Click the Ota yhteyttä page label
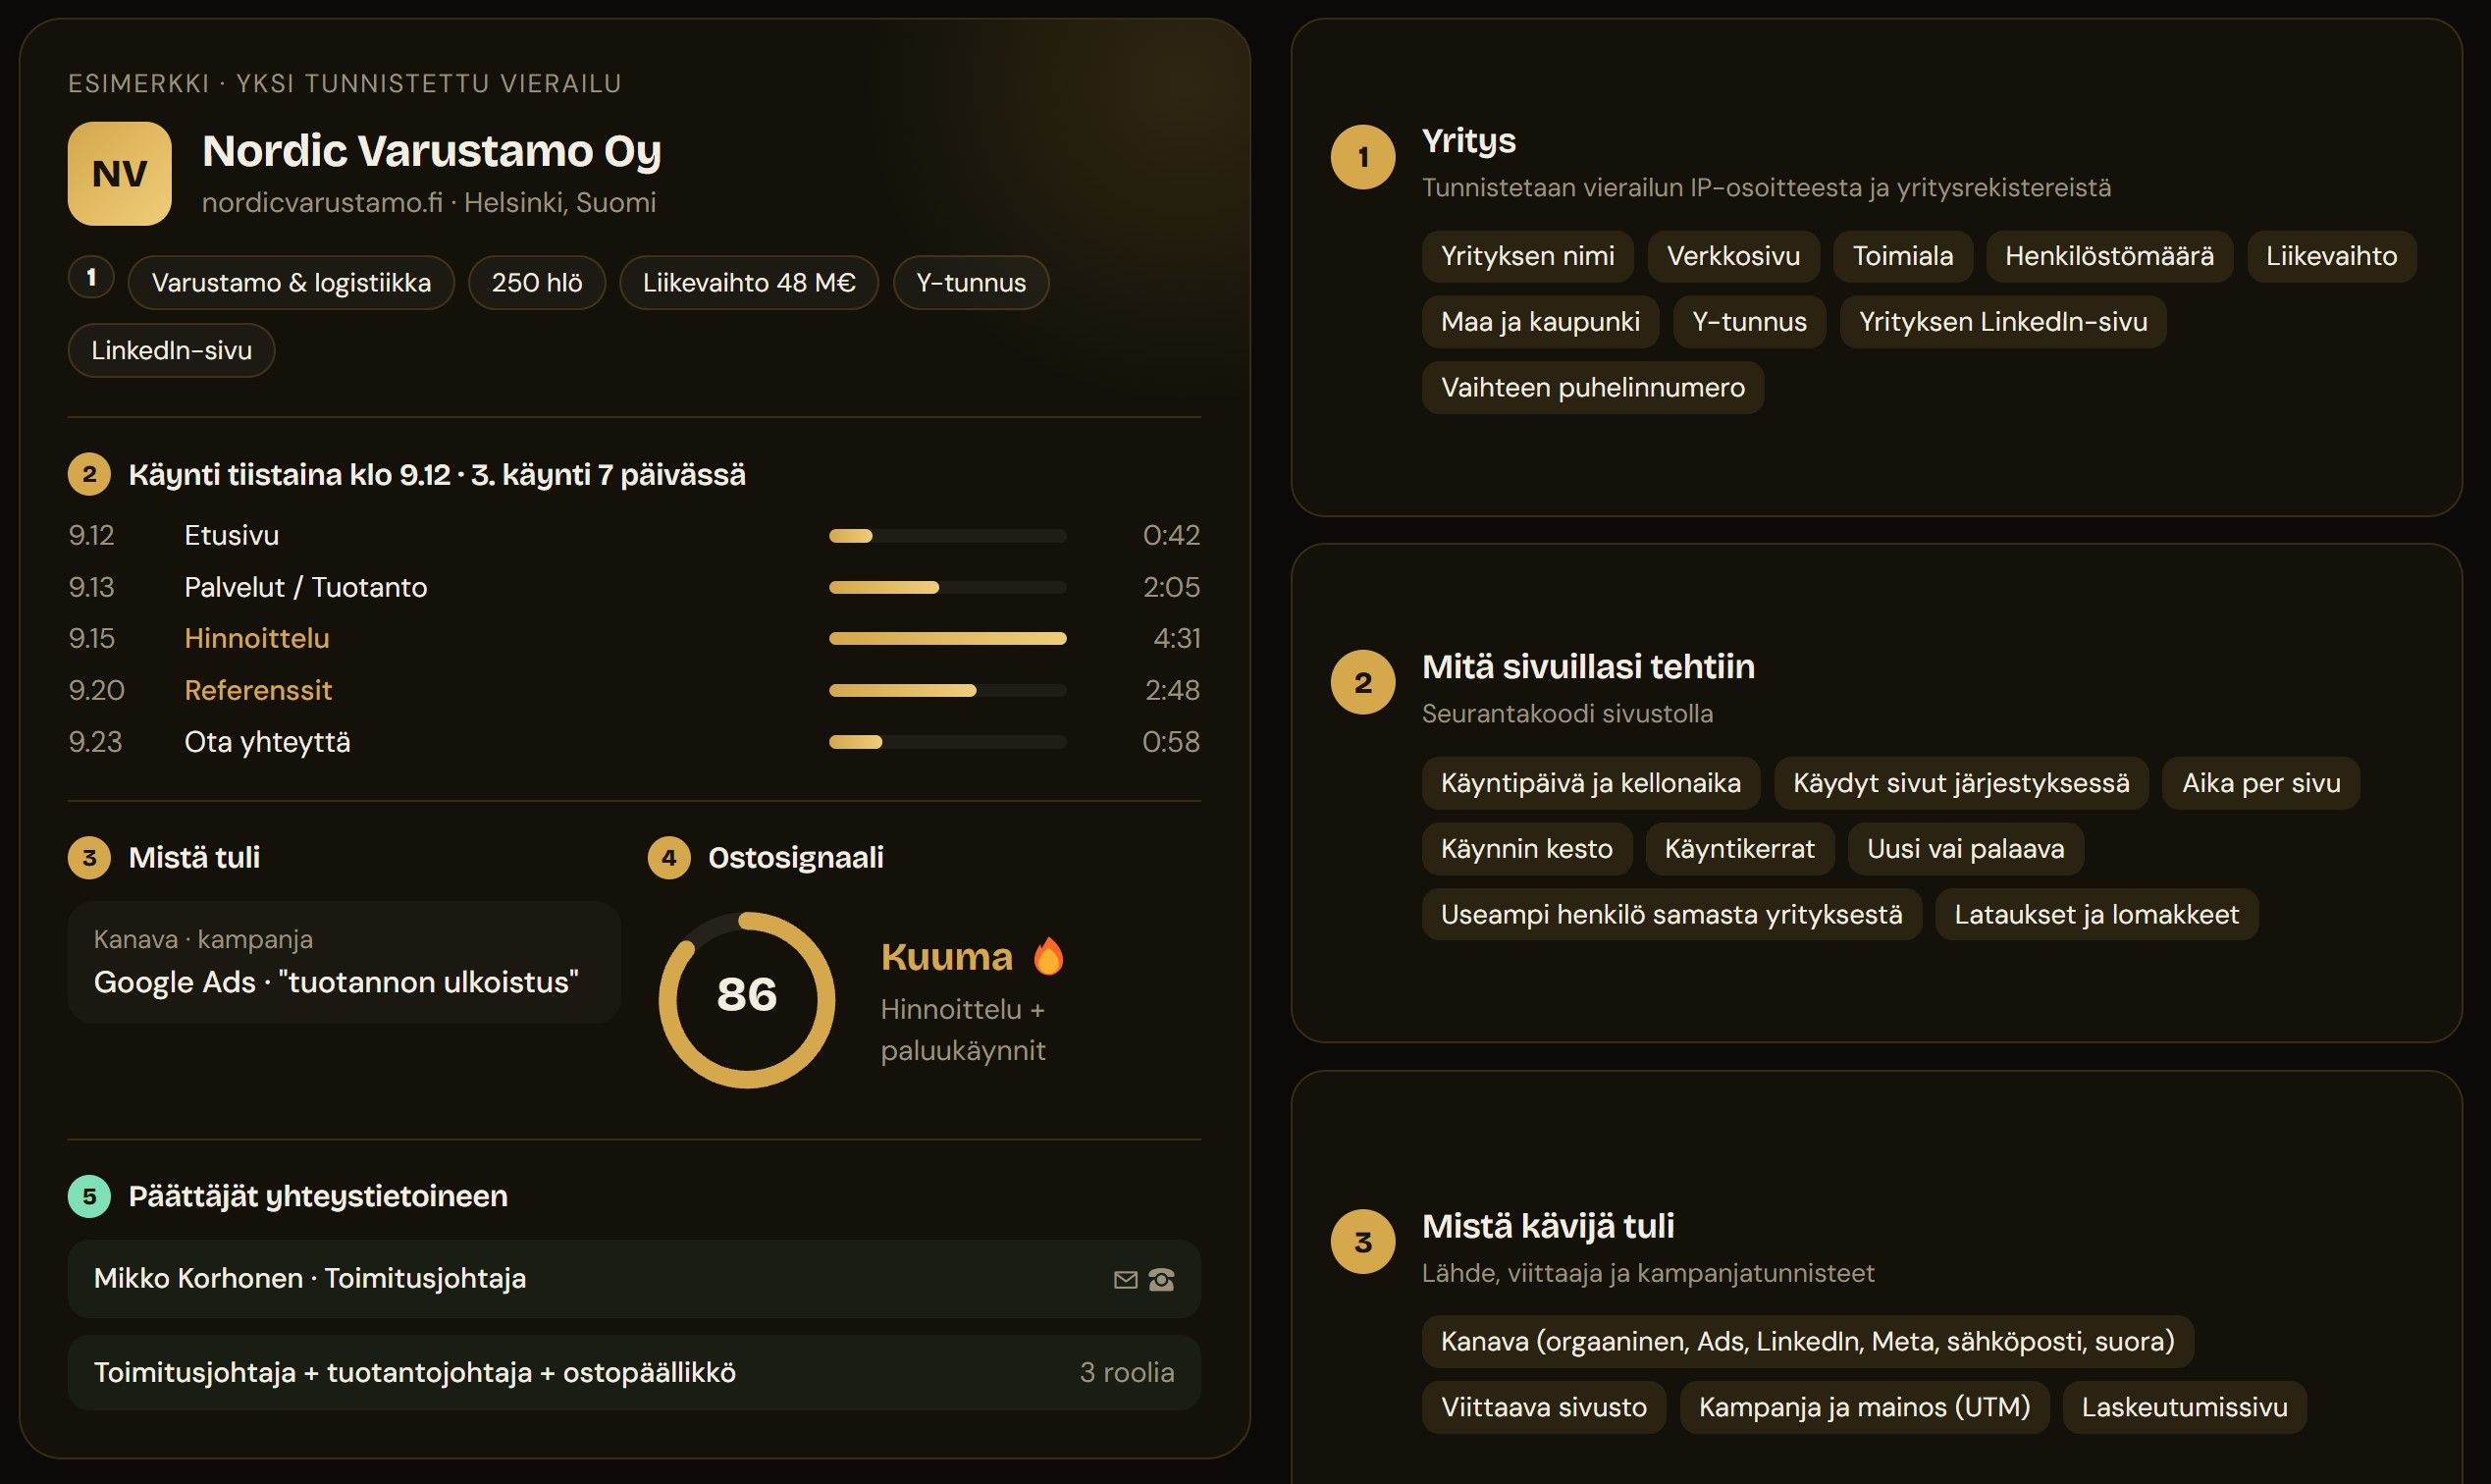 [x=267, y=743]
